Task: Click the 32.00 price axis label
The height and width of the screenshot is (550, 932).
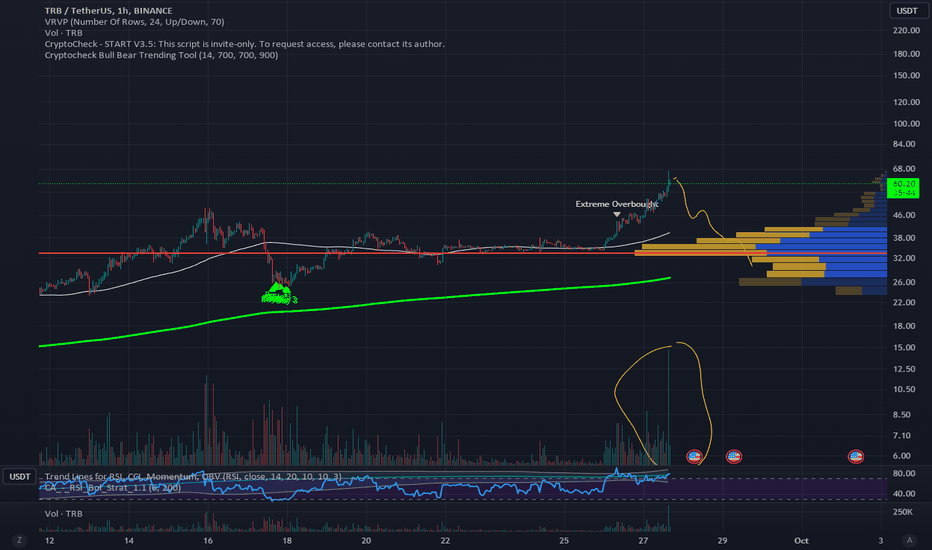Action: click(x=903, y=259)
